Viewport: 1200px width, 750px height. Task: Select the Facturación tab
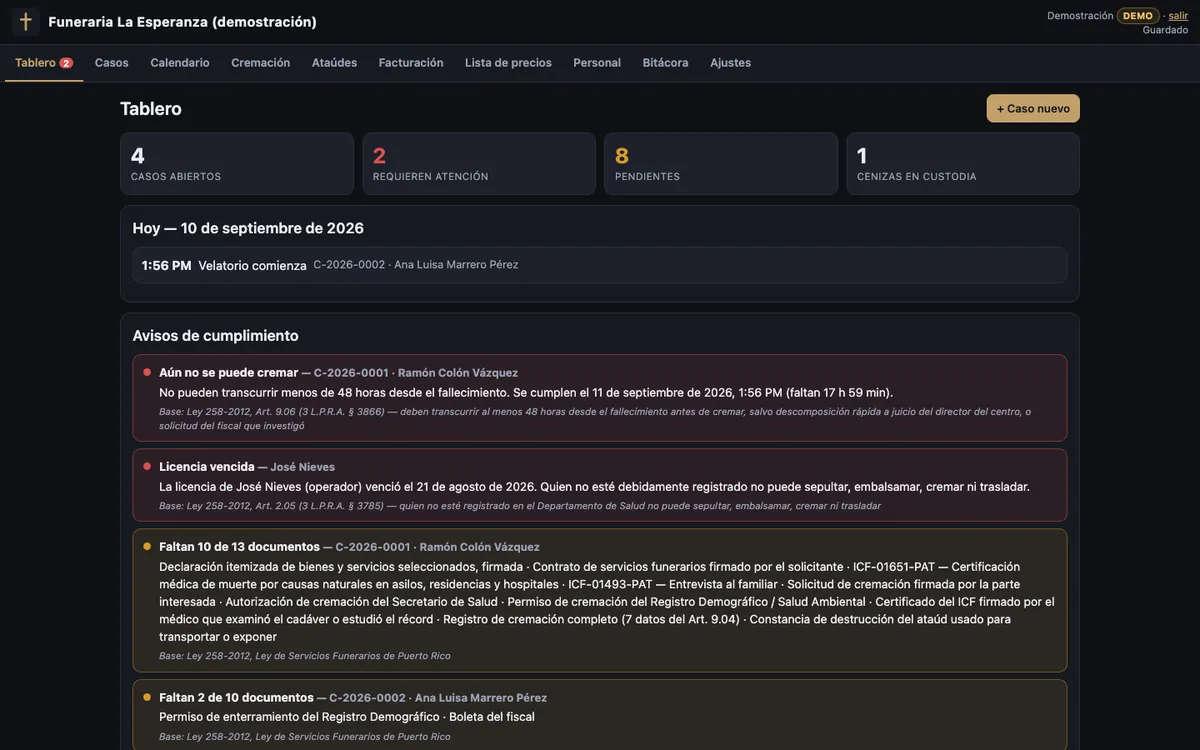411,63
